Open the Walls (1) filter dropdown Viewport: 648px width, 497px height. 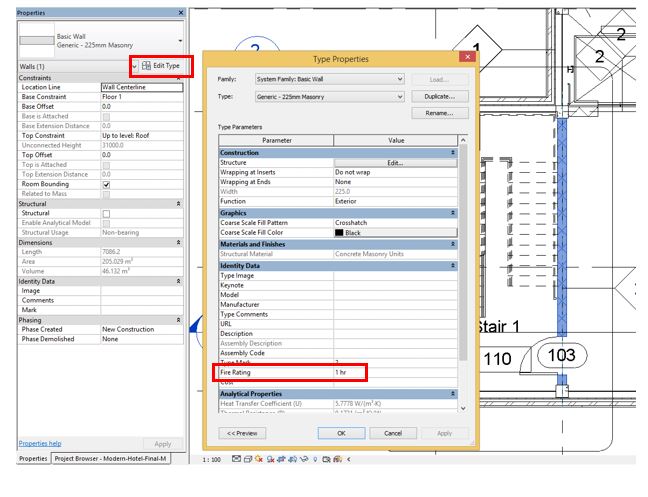pyautogui.click(x=134, y=67)
